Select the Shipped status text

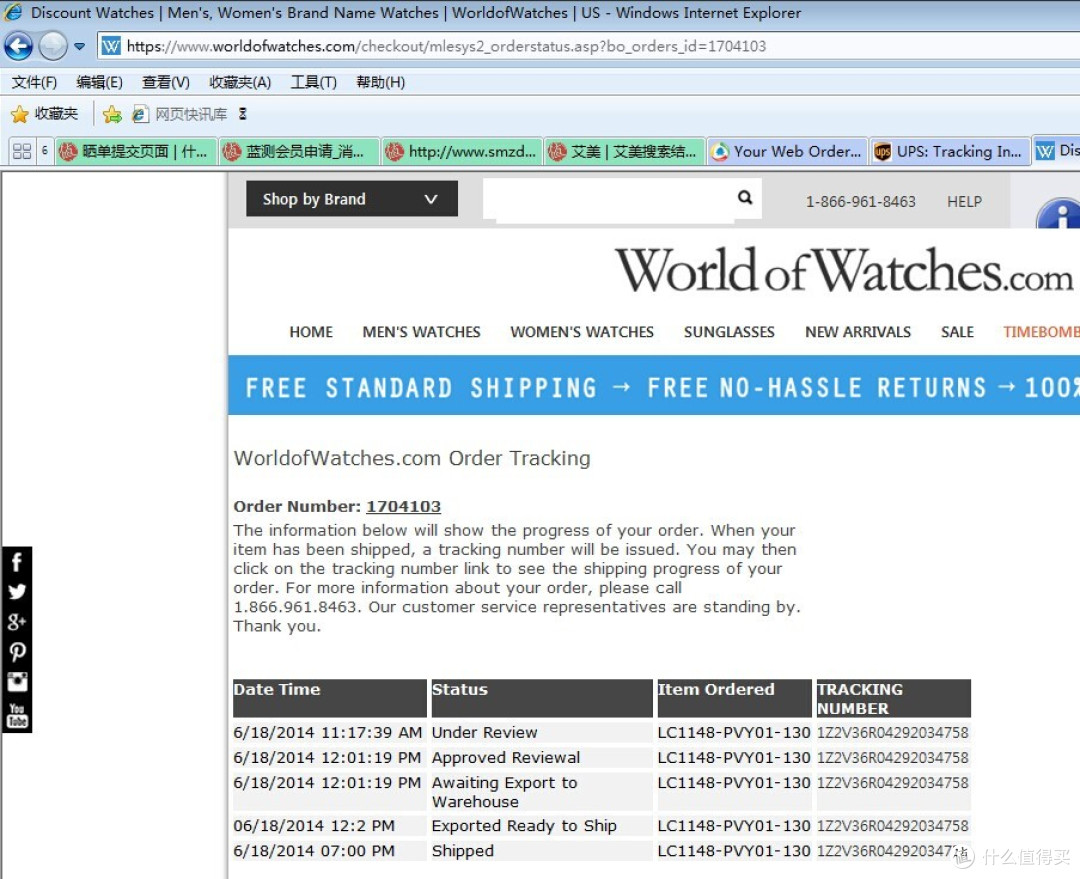[463, 851]
